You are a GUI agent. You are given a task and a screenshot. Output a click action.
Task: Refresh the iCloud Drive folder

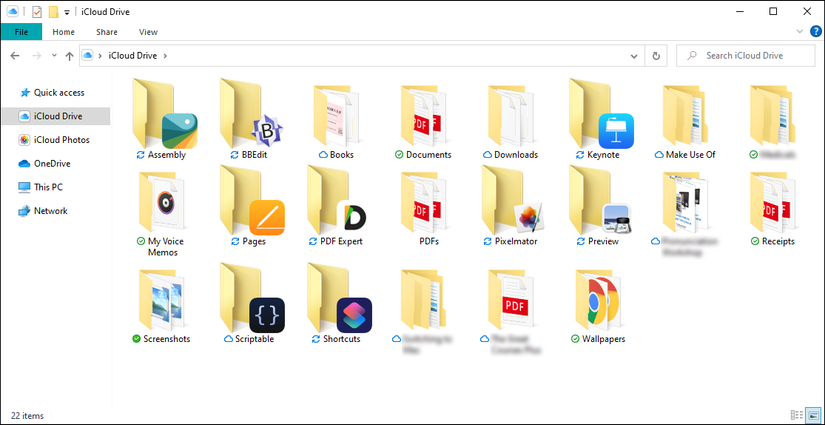656,56
